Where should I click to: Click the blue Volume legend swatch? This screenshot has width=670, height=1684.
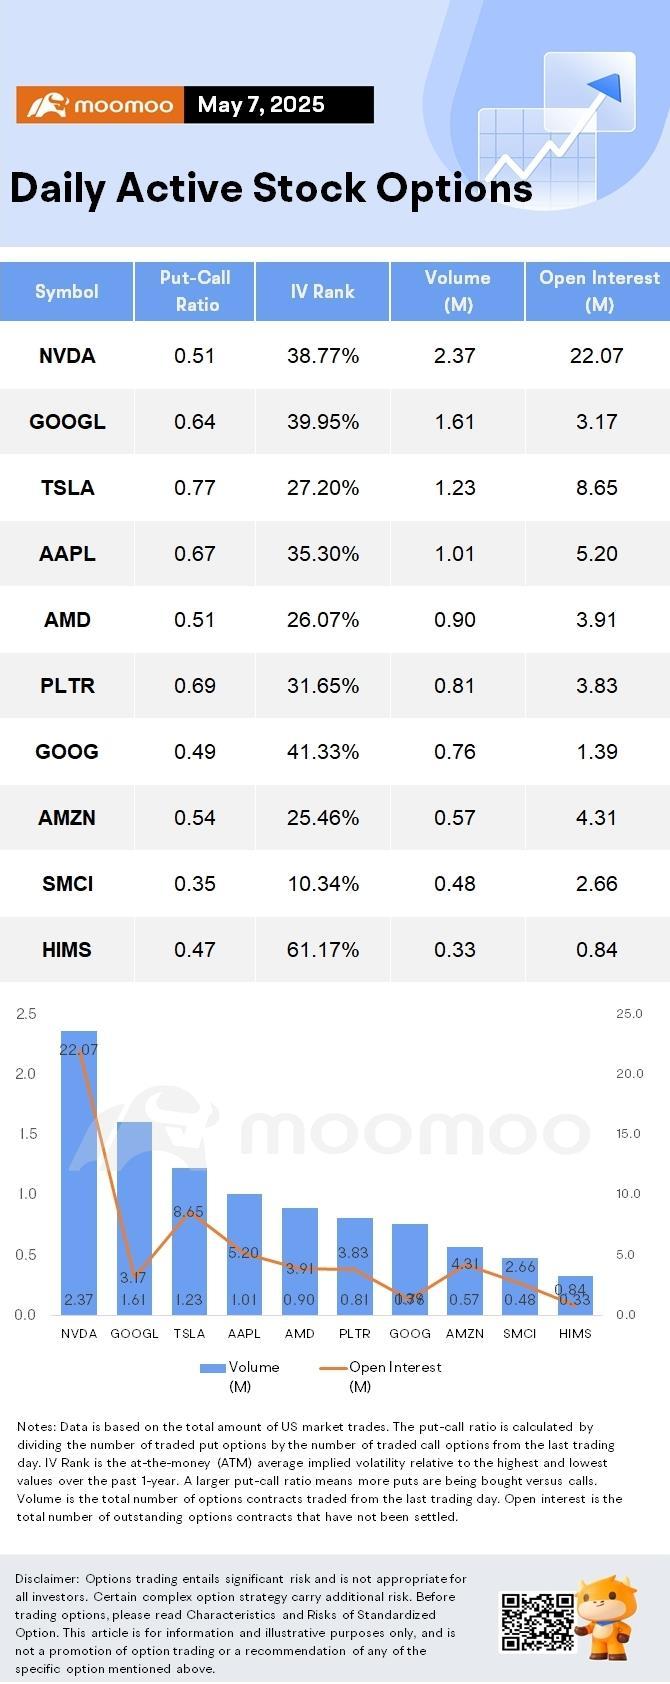coord(212,1367)
